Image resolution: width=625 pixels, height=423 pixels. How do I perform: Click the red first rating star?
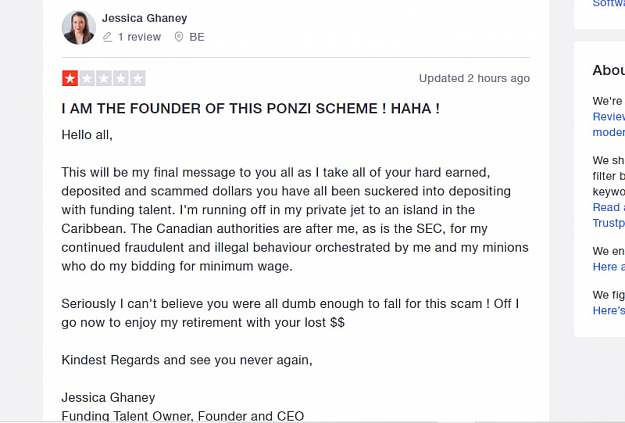point(70,78)
